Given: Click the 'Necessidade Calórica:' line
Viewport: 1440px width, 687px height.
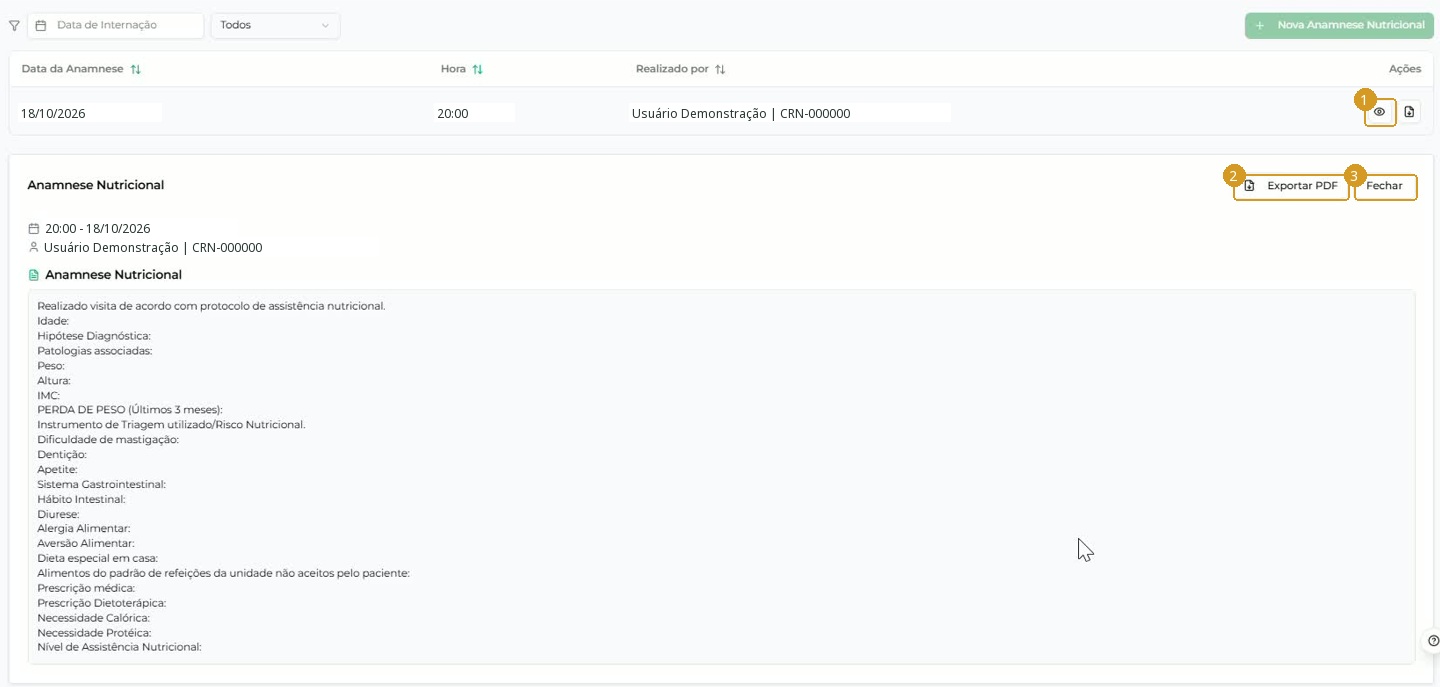Looking at the screenshot, I should pyautogui.click(x=94, y=618).
